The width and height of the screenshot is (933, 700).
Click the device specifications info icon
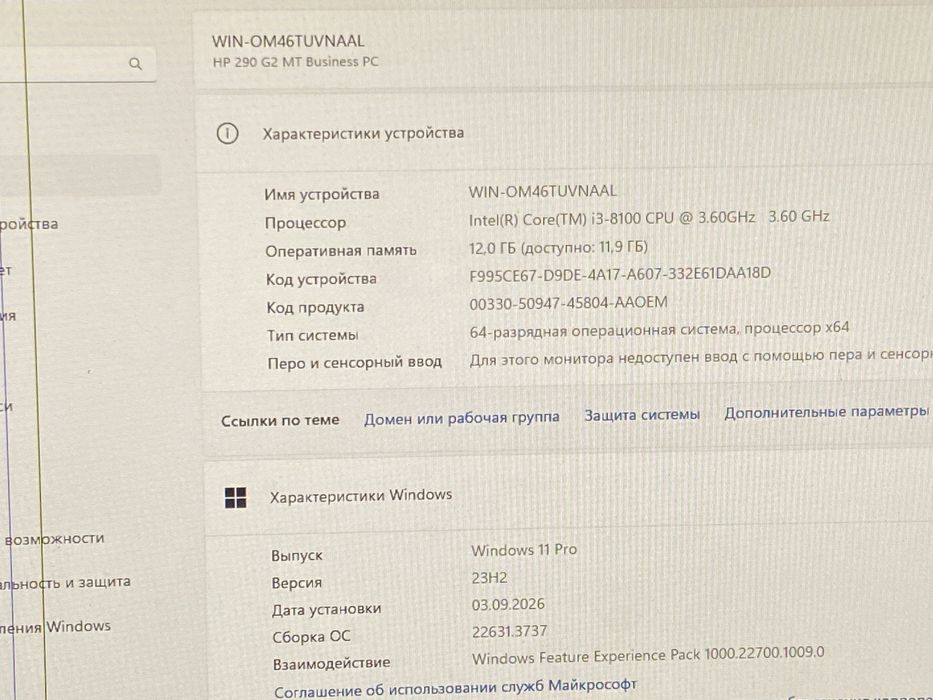(x=227, y=133)
